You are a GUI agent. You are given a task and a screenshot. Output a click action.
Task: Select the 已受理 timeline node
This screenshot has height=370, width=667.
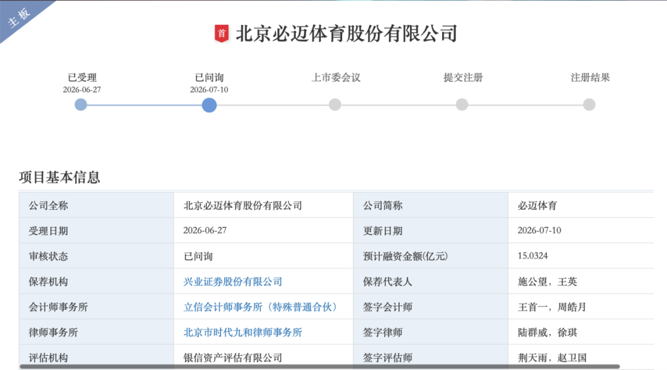pyautogui.click(x=81, y=105)
